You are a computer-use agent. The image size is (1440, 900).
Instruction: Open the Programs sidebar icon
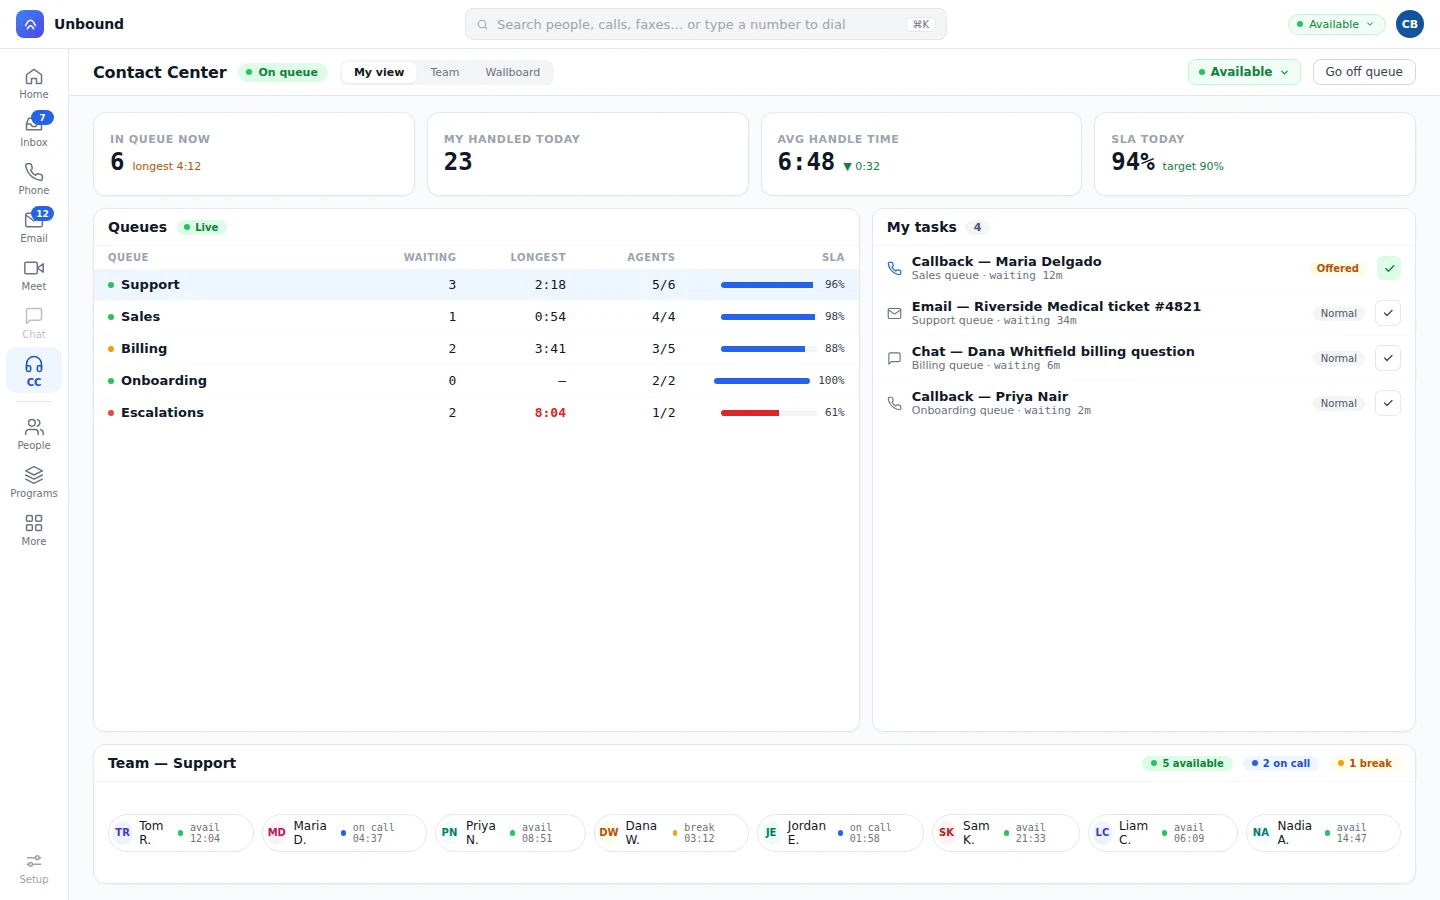34,481
